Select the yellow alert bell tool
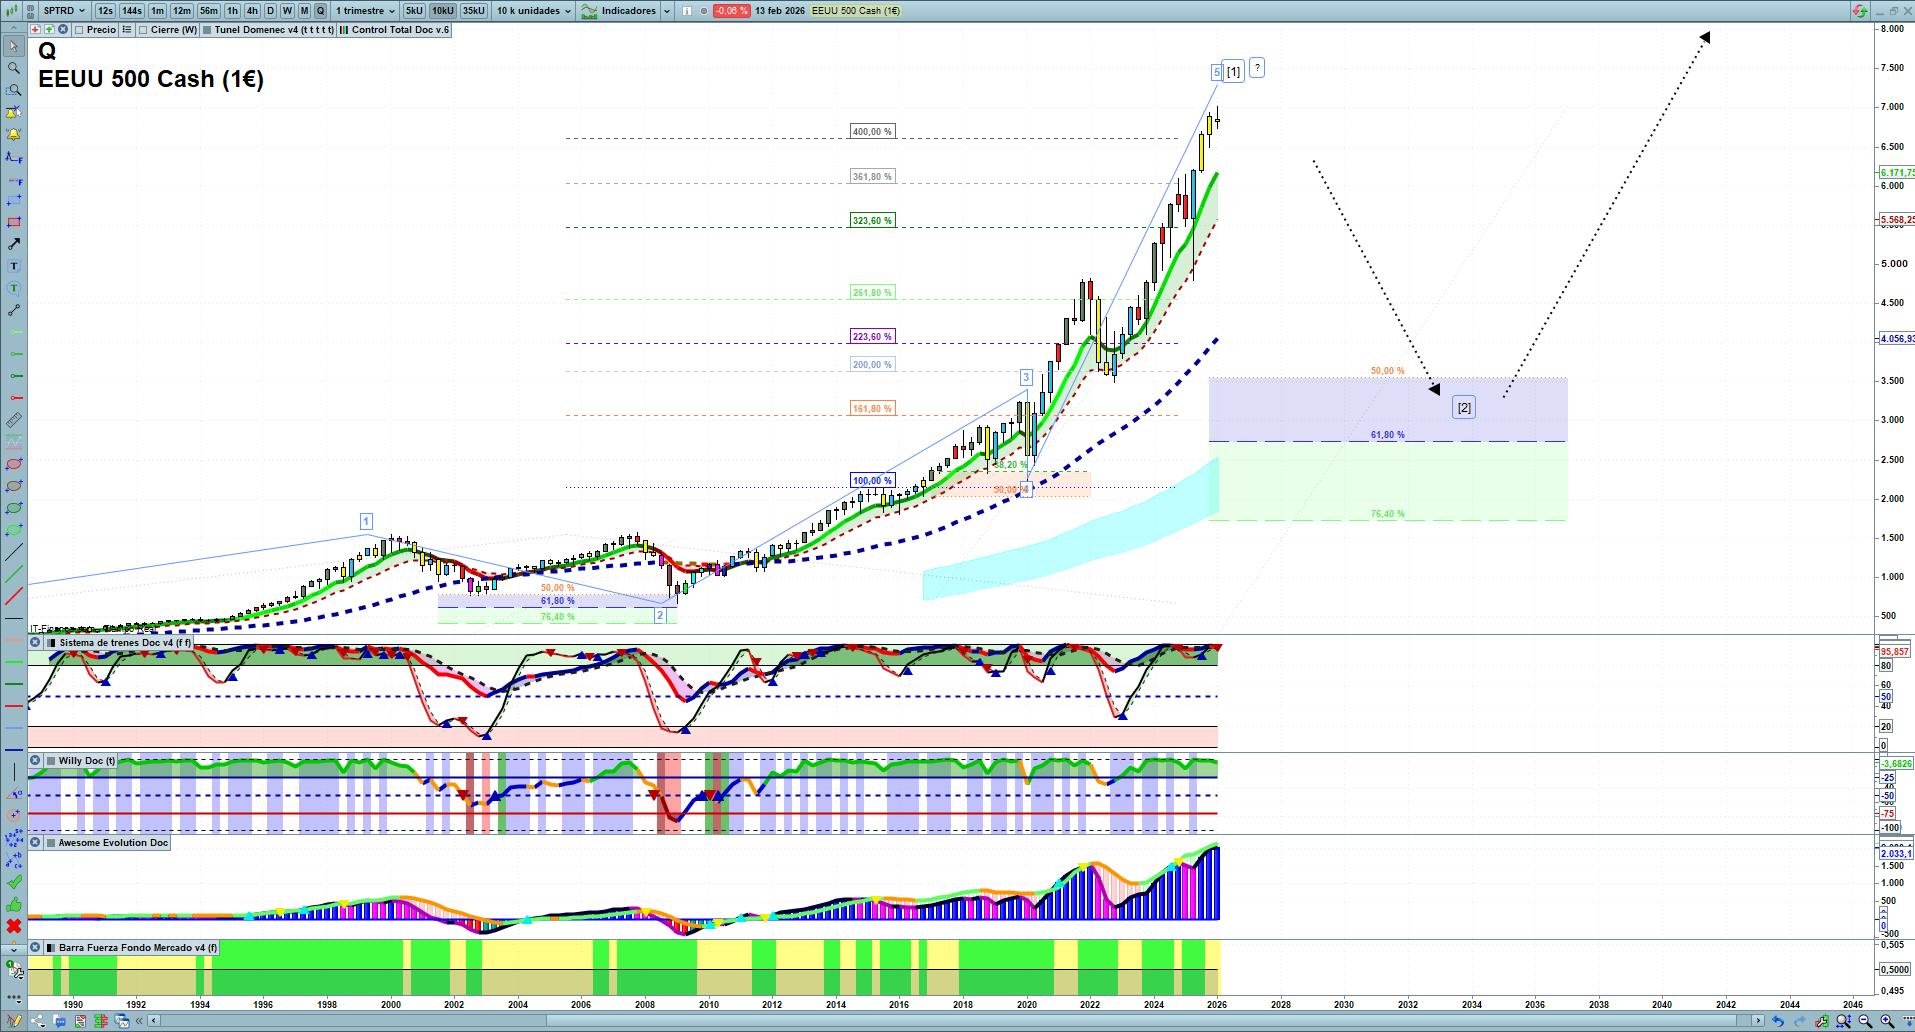 (x=14, y=134)
